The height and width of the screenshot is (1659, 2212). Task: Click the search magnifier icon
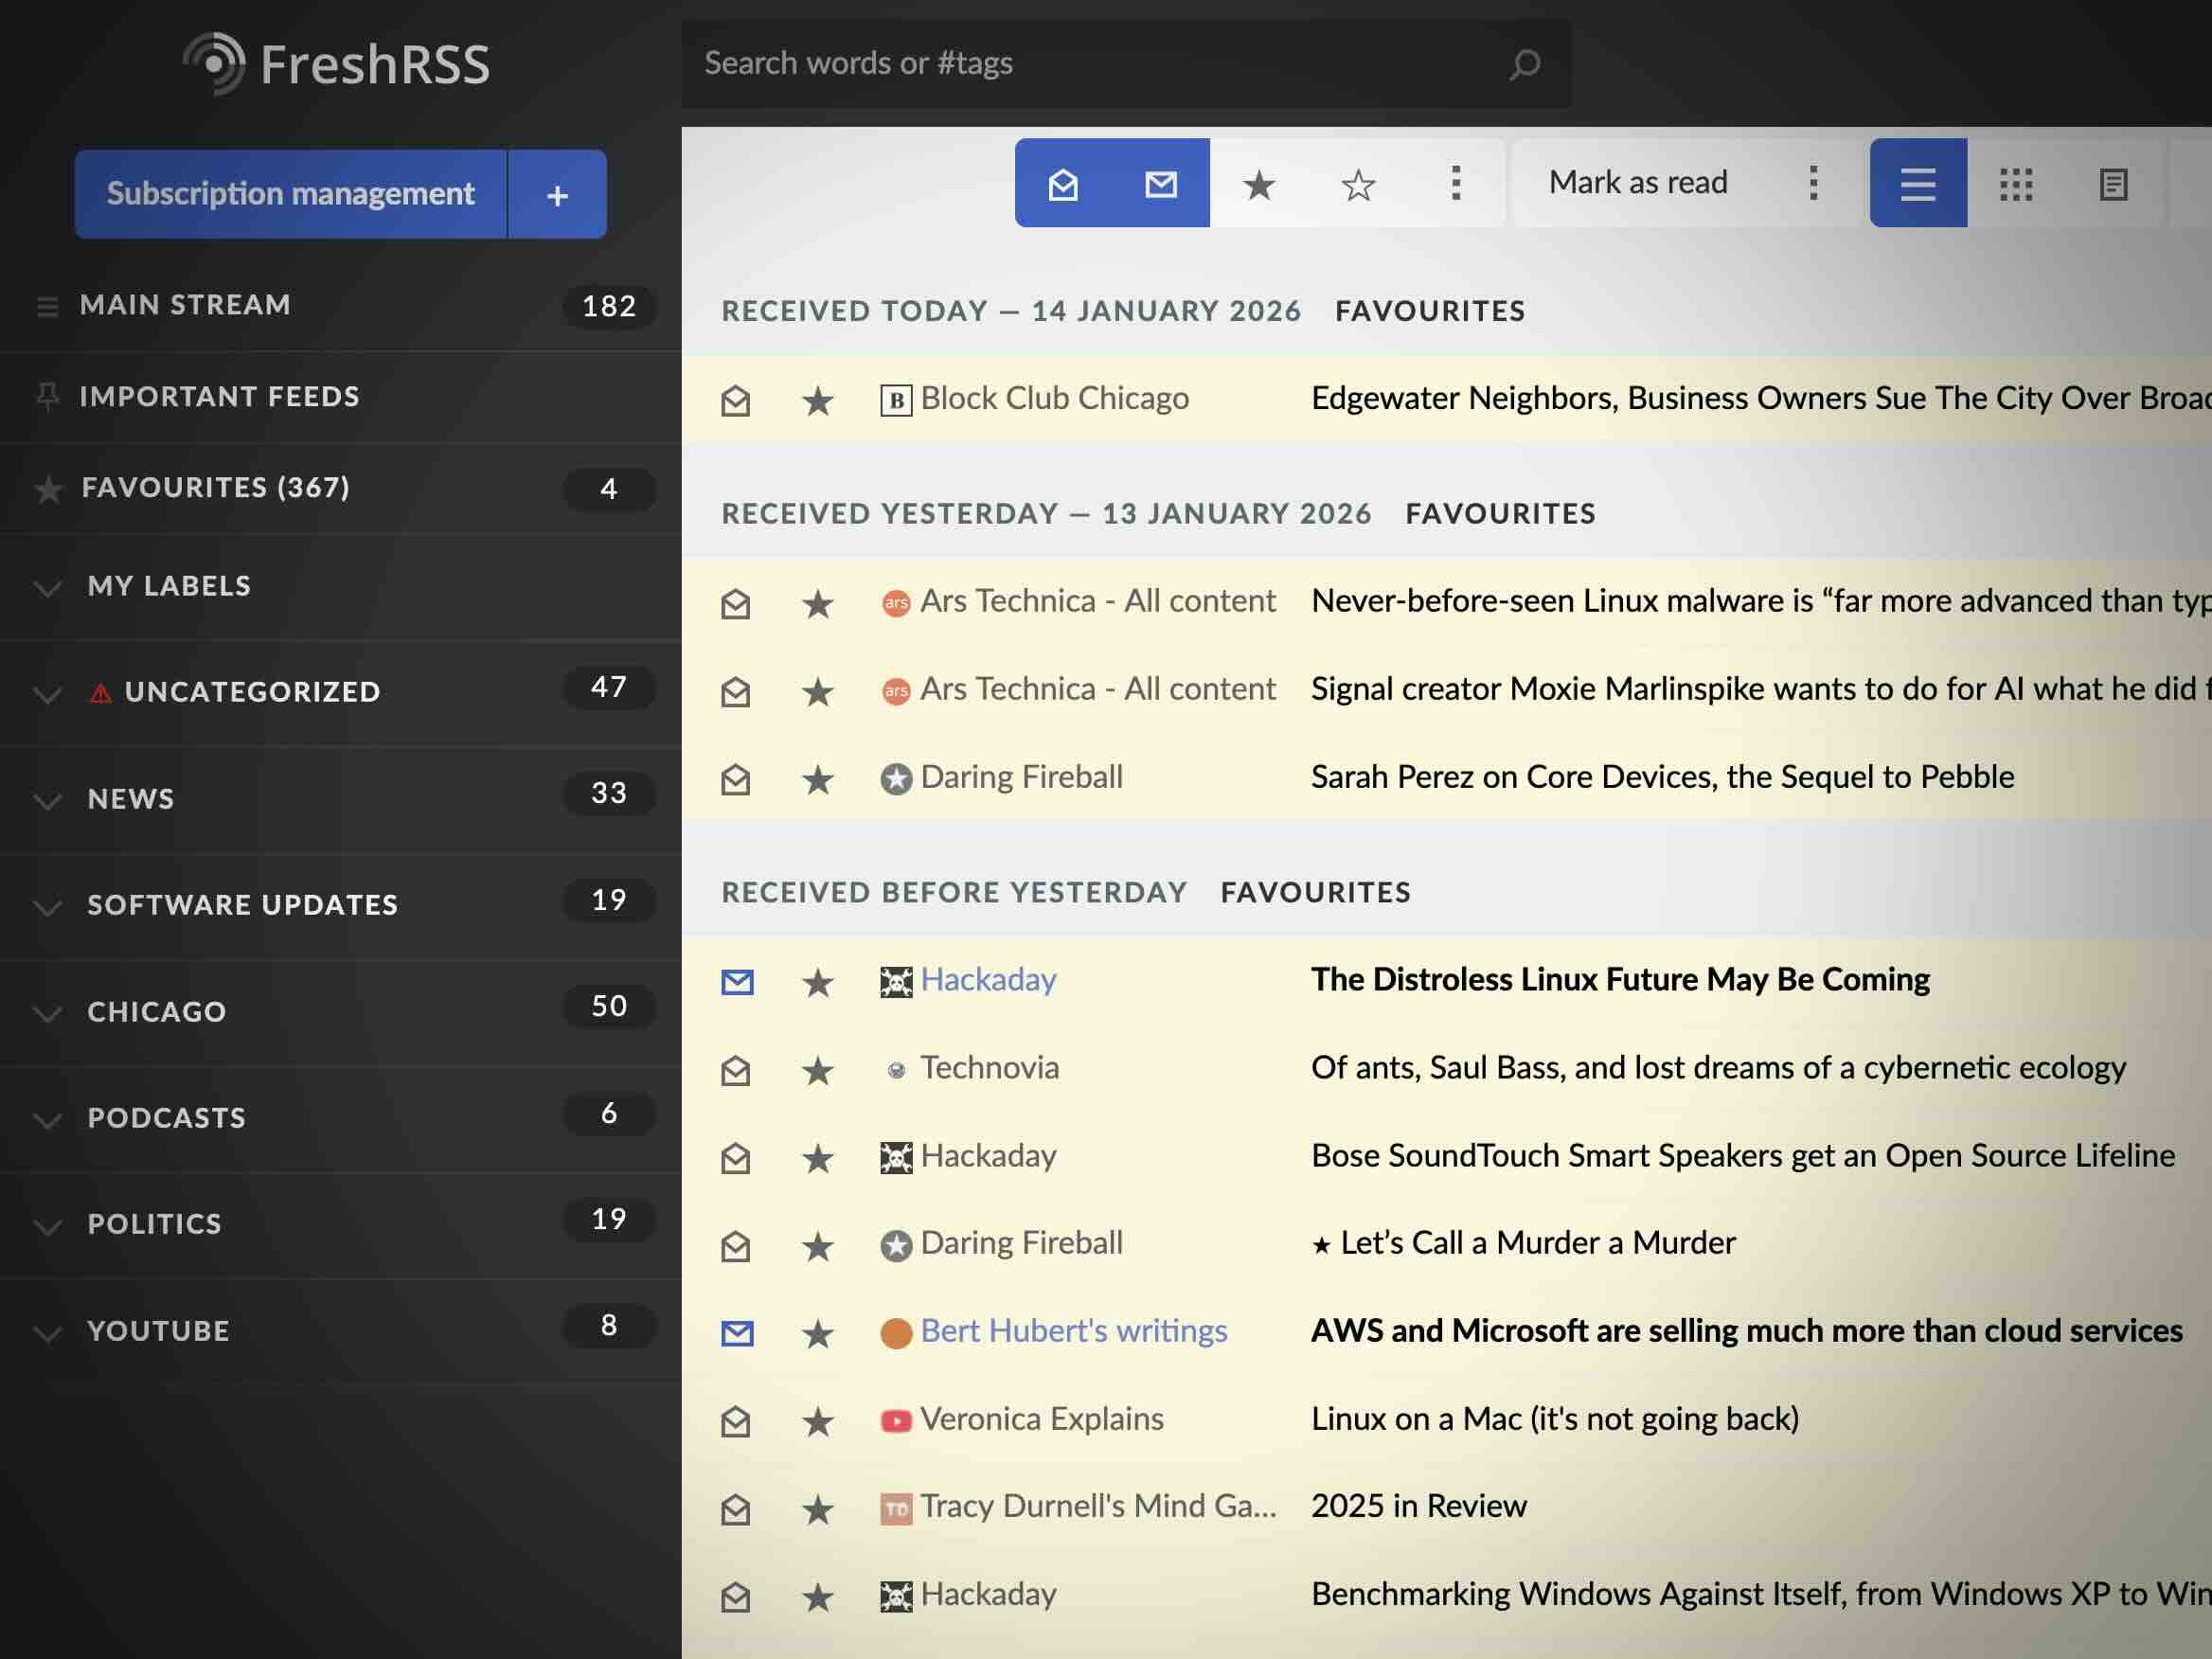click(1522, 63)
